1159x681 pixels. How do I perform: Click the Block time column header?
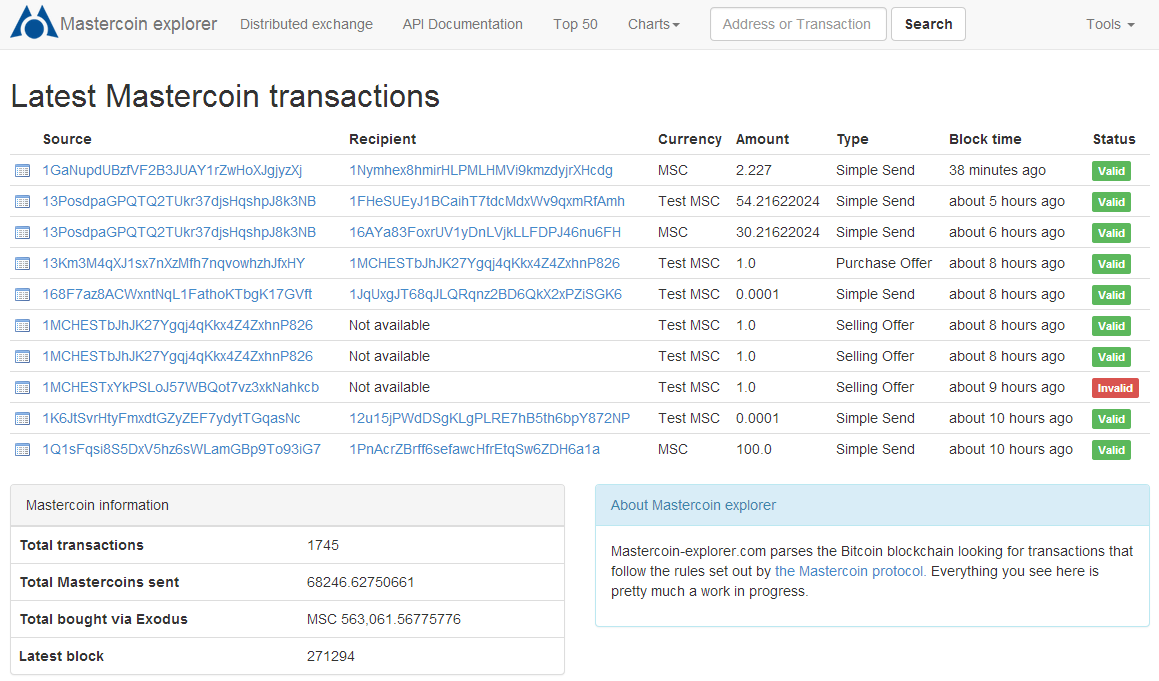[x=985, y=139]
